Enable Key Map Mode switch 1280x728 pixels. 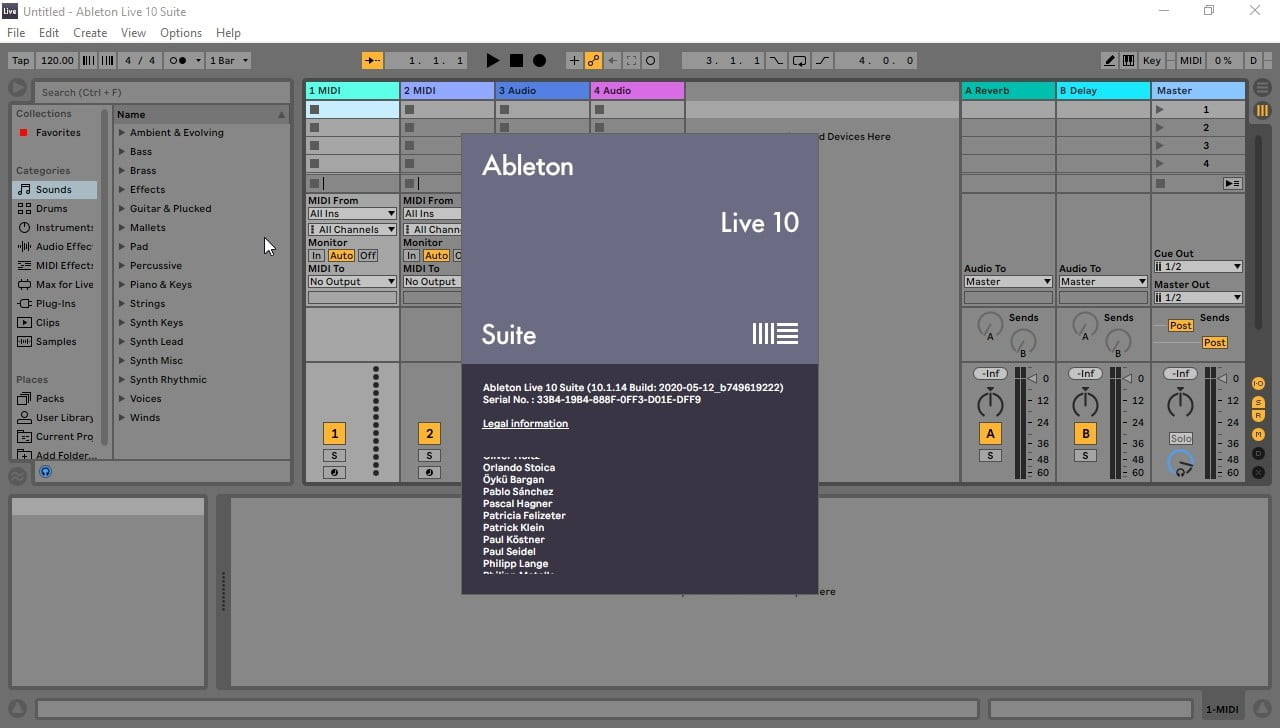coord(1152,60)
